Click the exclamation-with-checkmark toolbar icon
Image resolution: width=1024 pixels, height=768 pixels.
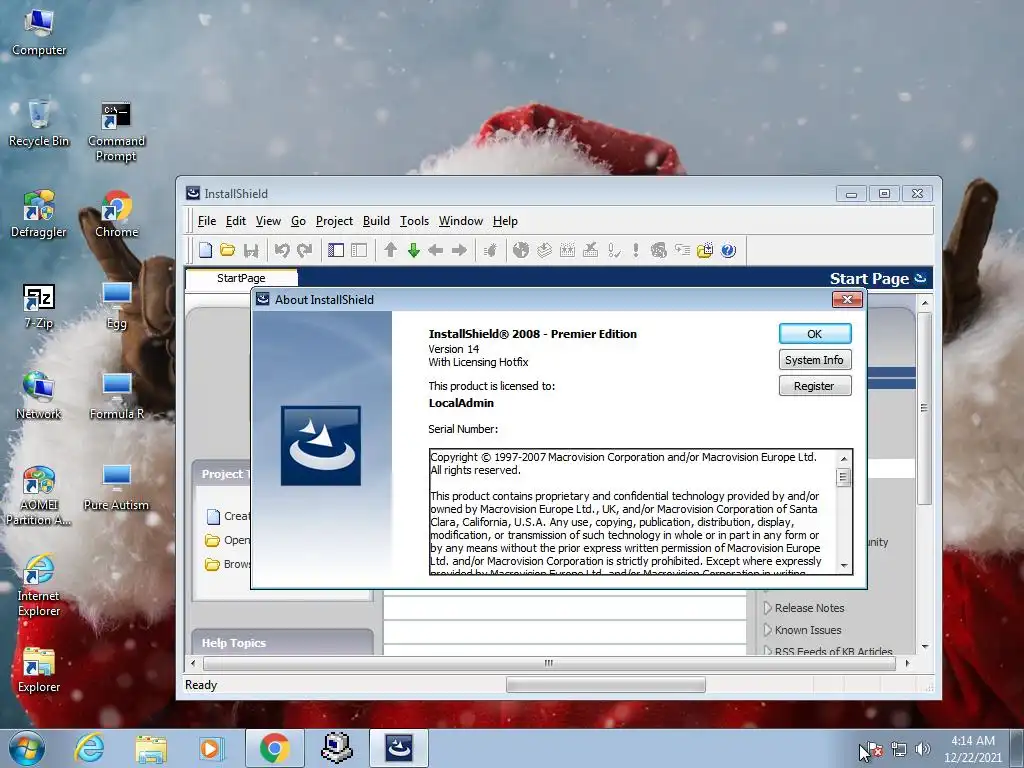click(x=614, y=250)
